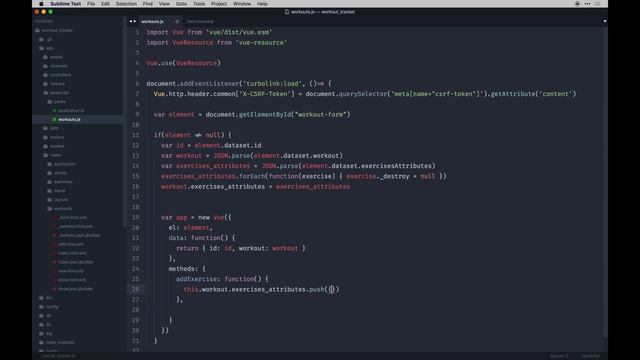
Task: Open edit.html.erb in the sidebar
Action: click(71, 244)
